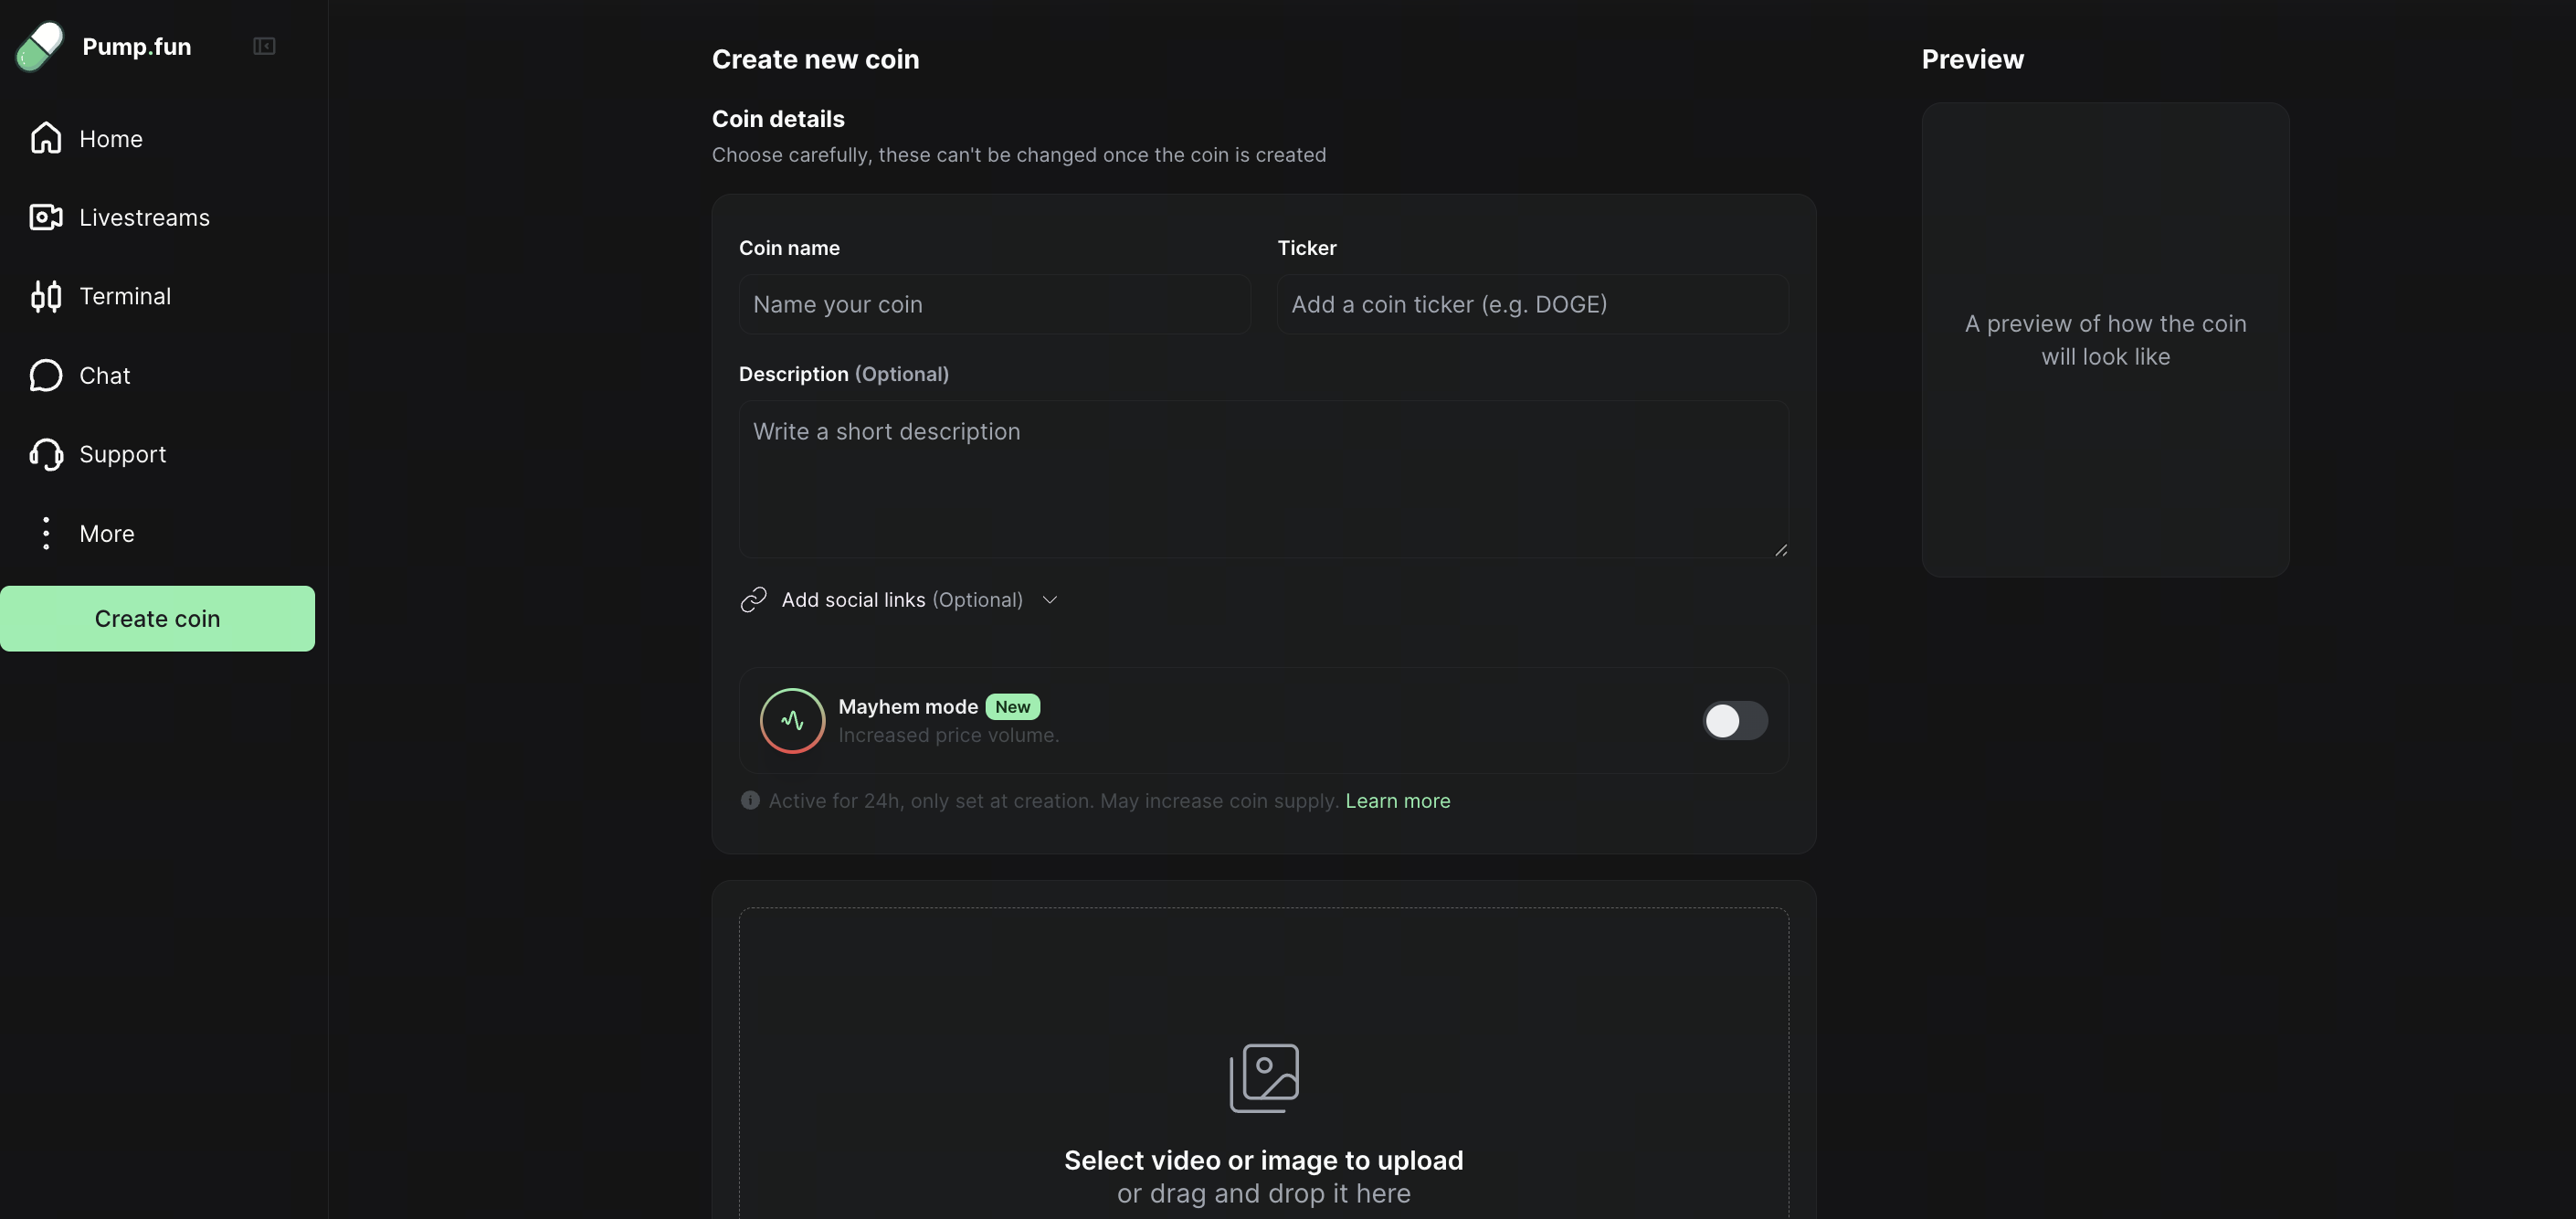
Task: Click the Support headset icon
Action: tap(45, 454)
